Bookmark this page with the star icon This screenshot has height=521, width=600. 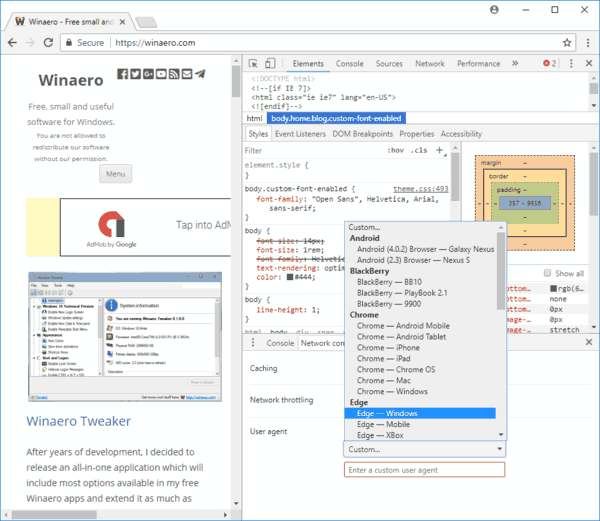point(567,43)
